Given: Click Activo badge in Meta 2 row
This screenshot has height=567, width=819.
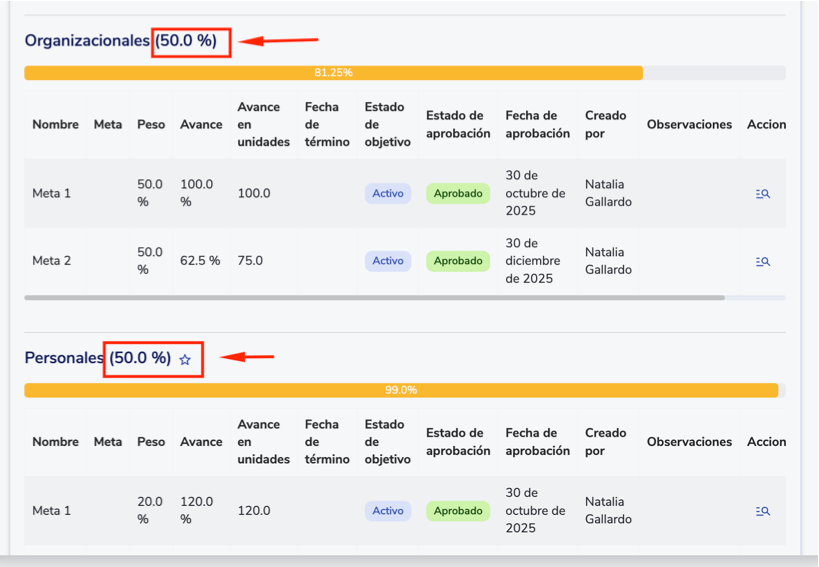Looking at the screenshot, I should (x=388, y=261).
